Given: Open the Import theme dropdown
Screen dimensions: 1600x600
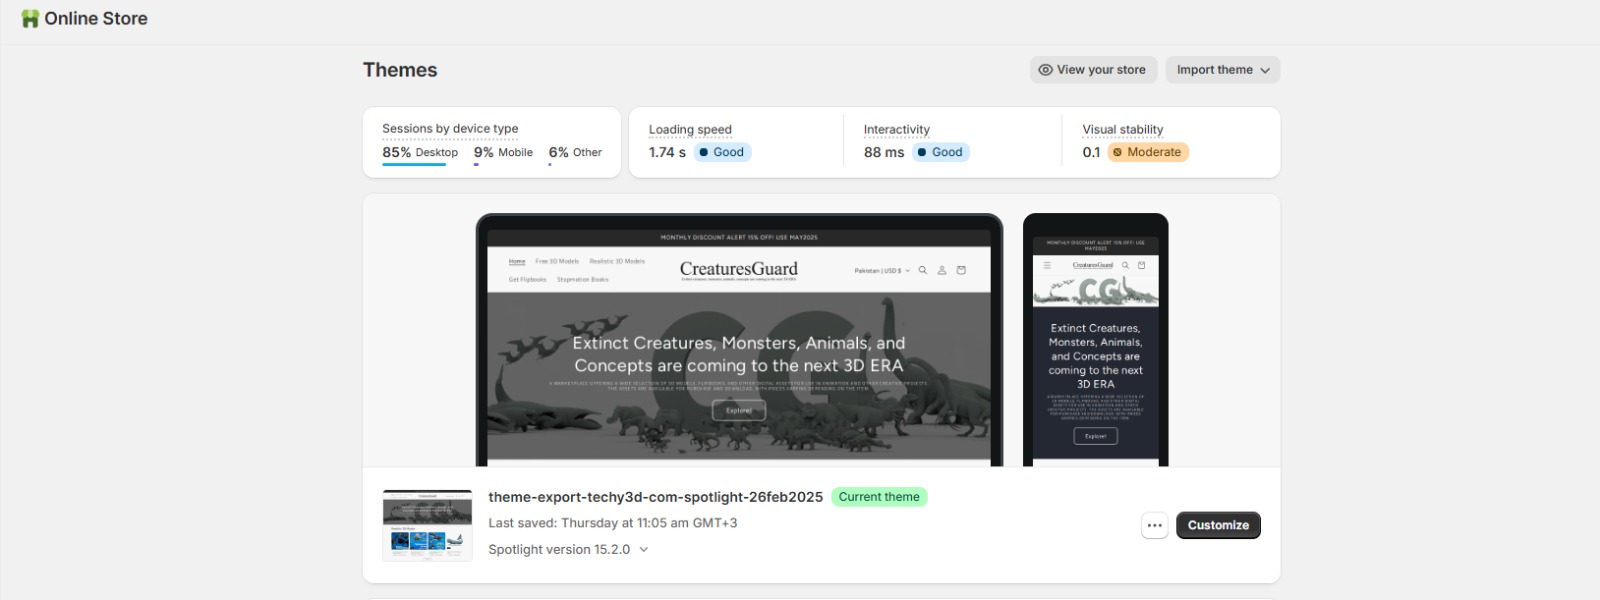Looking at the screenshot, I should point(1222,70).
